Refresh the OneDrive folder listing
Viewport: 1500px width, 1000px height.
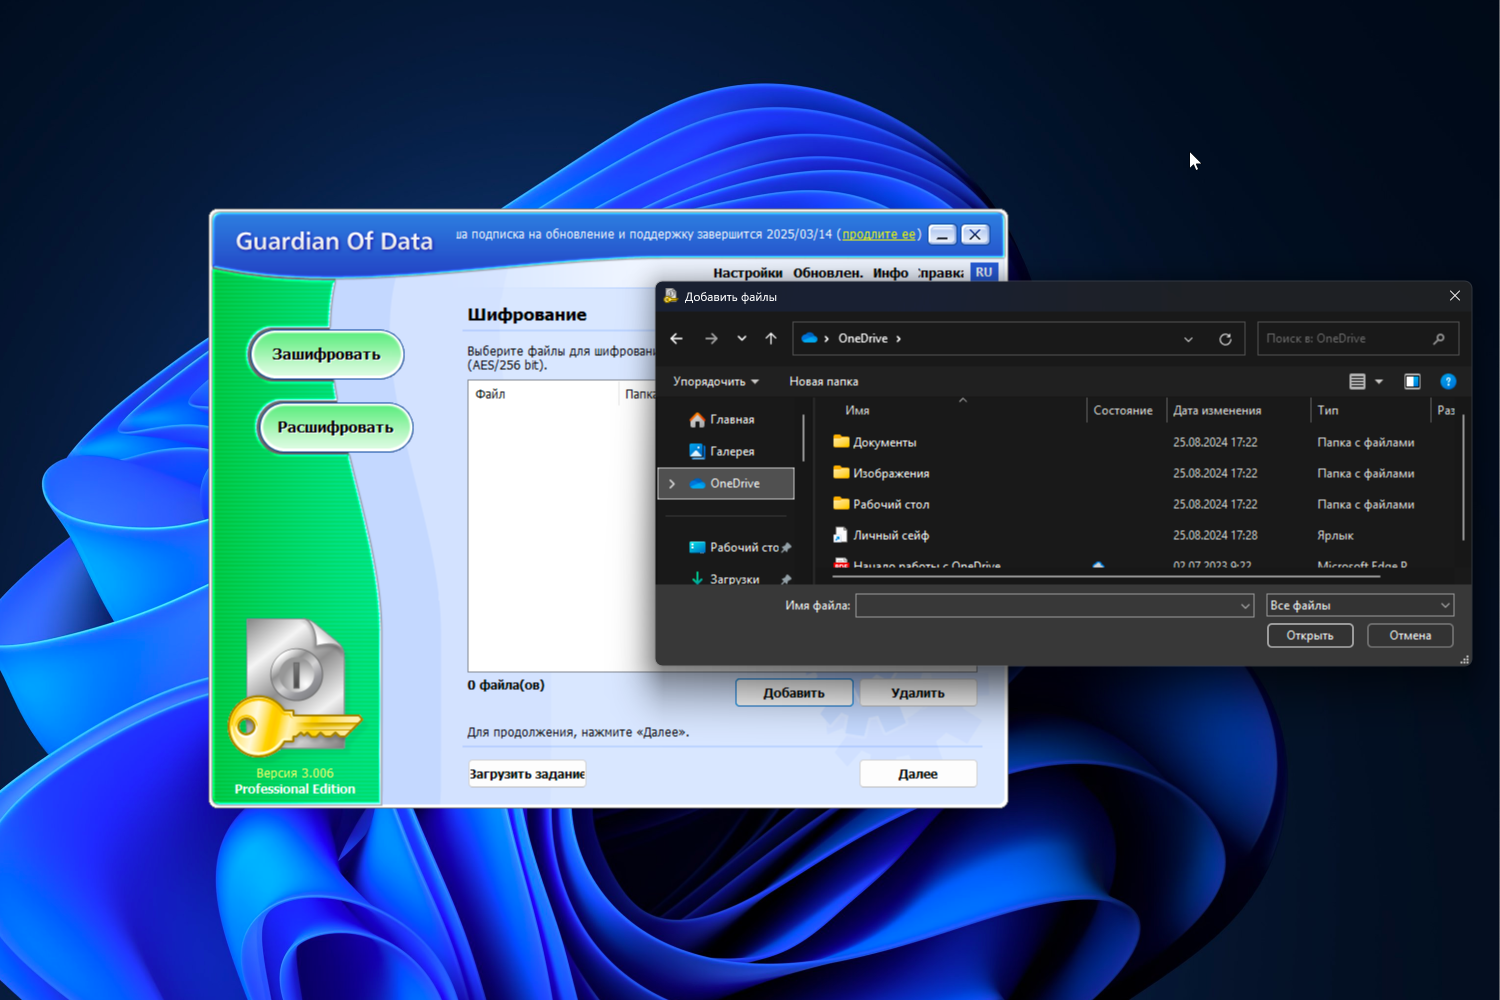tap(1225, 339)
